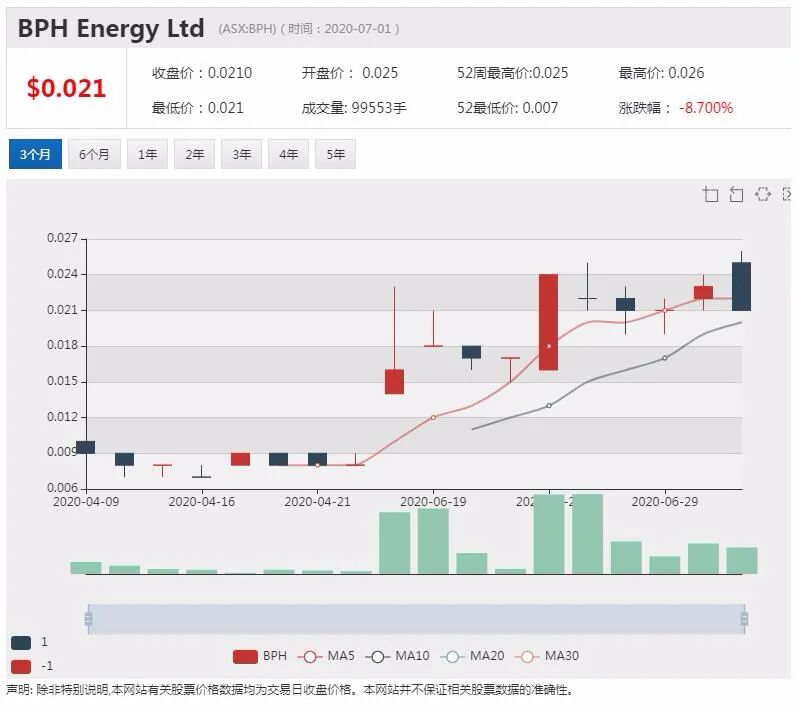801x713 pixels.
Task: Toggle the MA30 legend entry
Action: click(547, 656)
